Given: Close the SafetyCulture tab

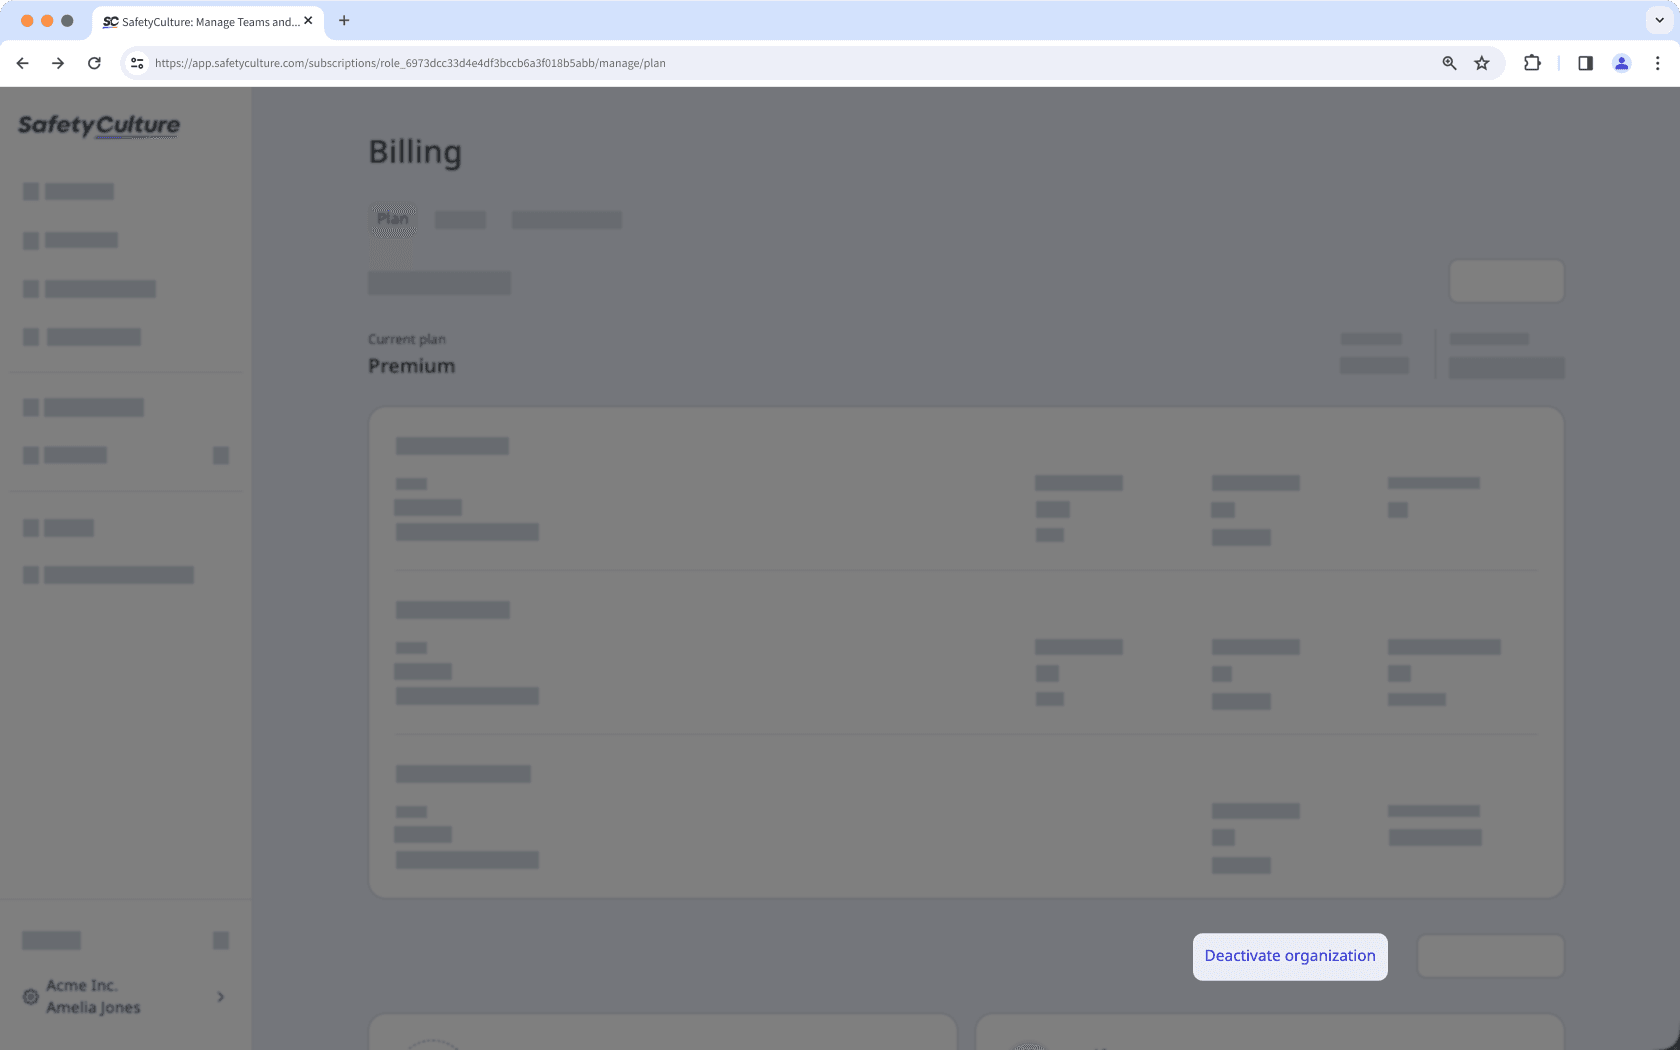Looking at the screenshot, I should pyautogui.click(x=309, y=20).
